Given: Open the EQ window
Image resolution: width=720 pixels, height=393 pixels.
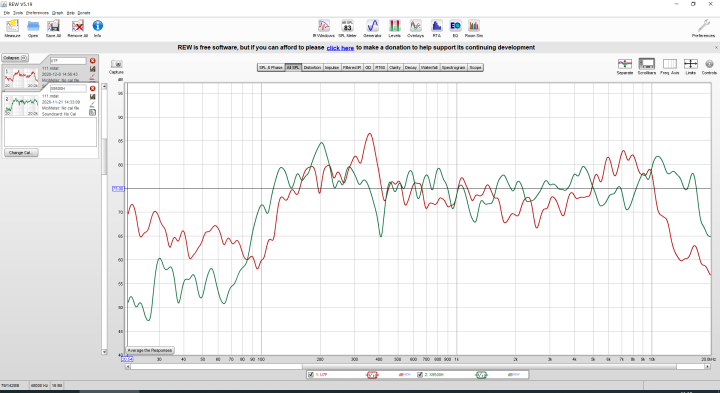Looking at the screenshot, I should coord(455,28).
